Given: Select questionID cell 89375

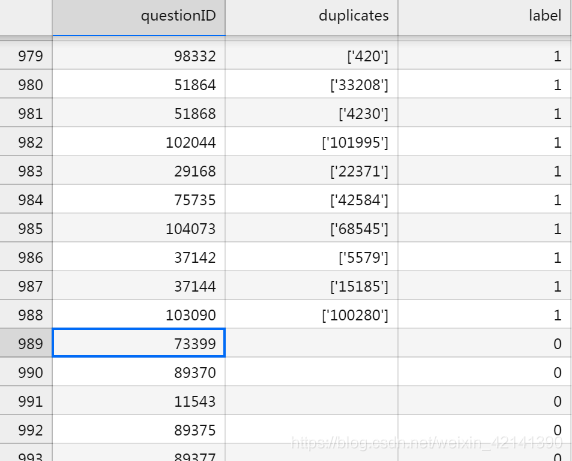Looking at the screenshot, I should 139,430.
